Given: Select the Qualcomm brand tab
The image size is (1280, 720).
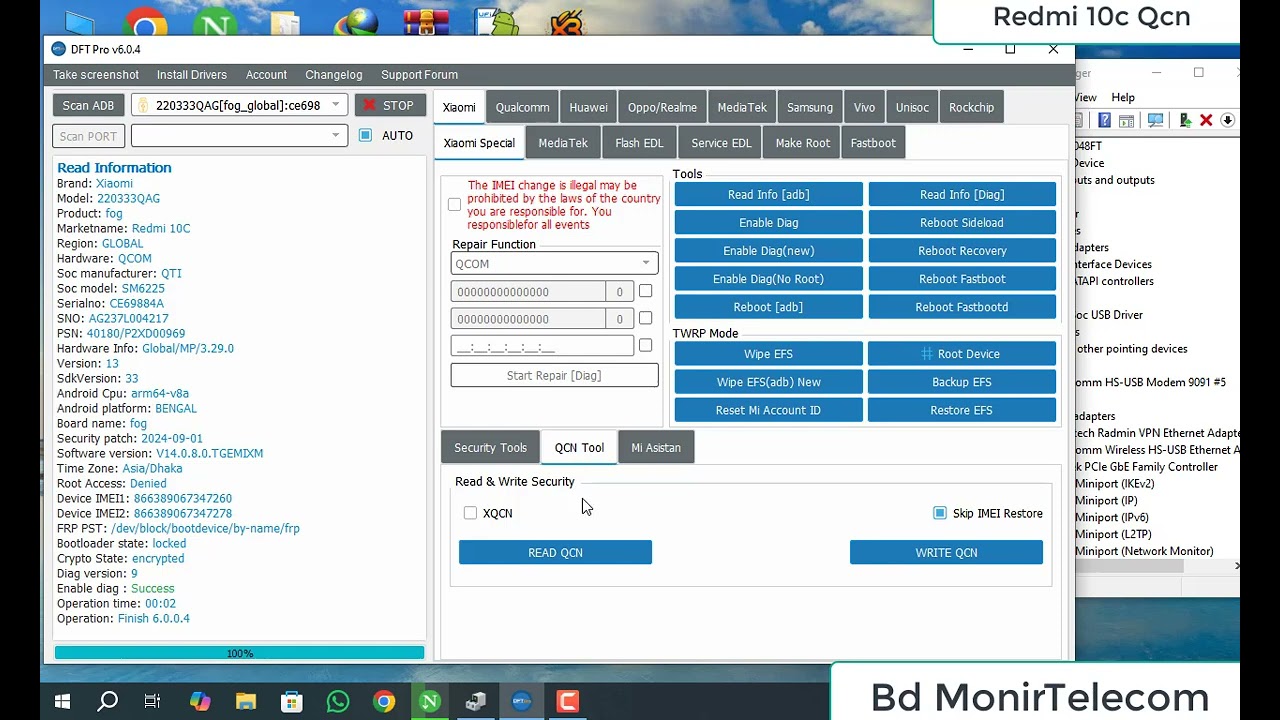Looking at the screenshot, I should [522, 107].
